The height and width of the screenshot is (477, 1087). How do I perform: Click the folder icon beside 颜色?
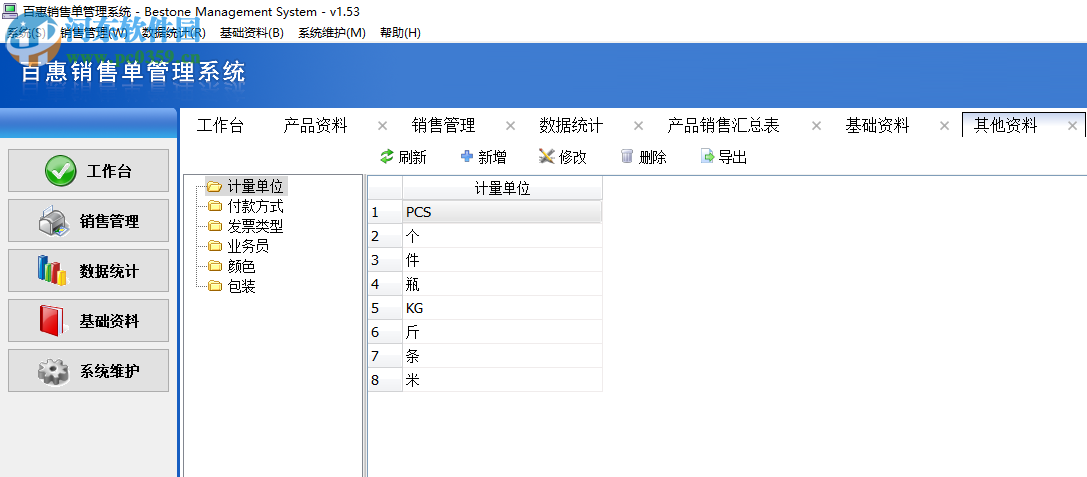coord(215,266)
